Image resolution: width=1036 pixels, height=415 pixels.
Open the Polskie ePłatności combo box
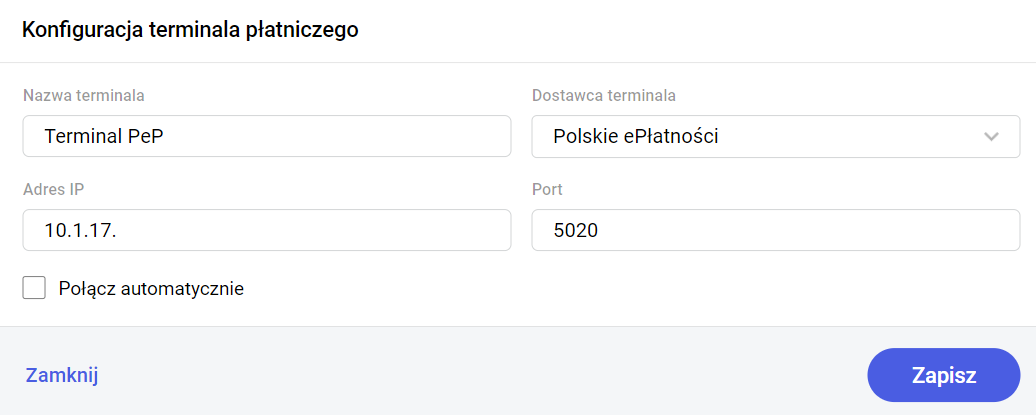click(x=775, y=137)
